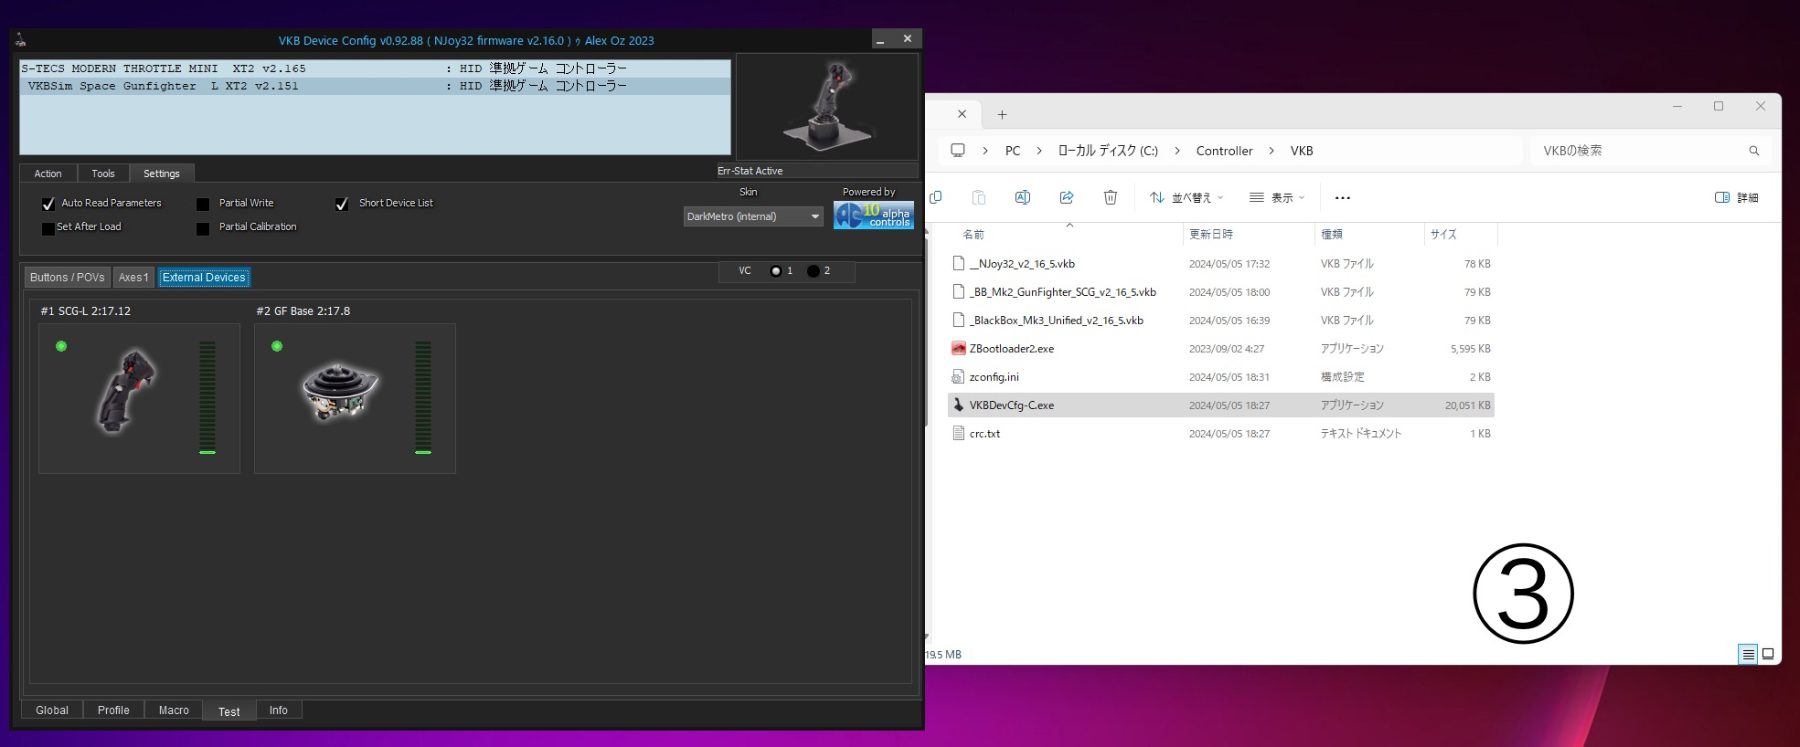Select VC radio option 1
The height and width of the screenshot is (747, 1800).
(776, 271)
